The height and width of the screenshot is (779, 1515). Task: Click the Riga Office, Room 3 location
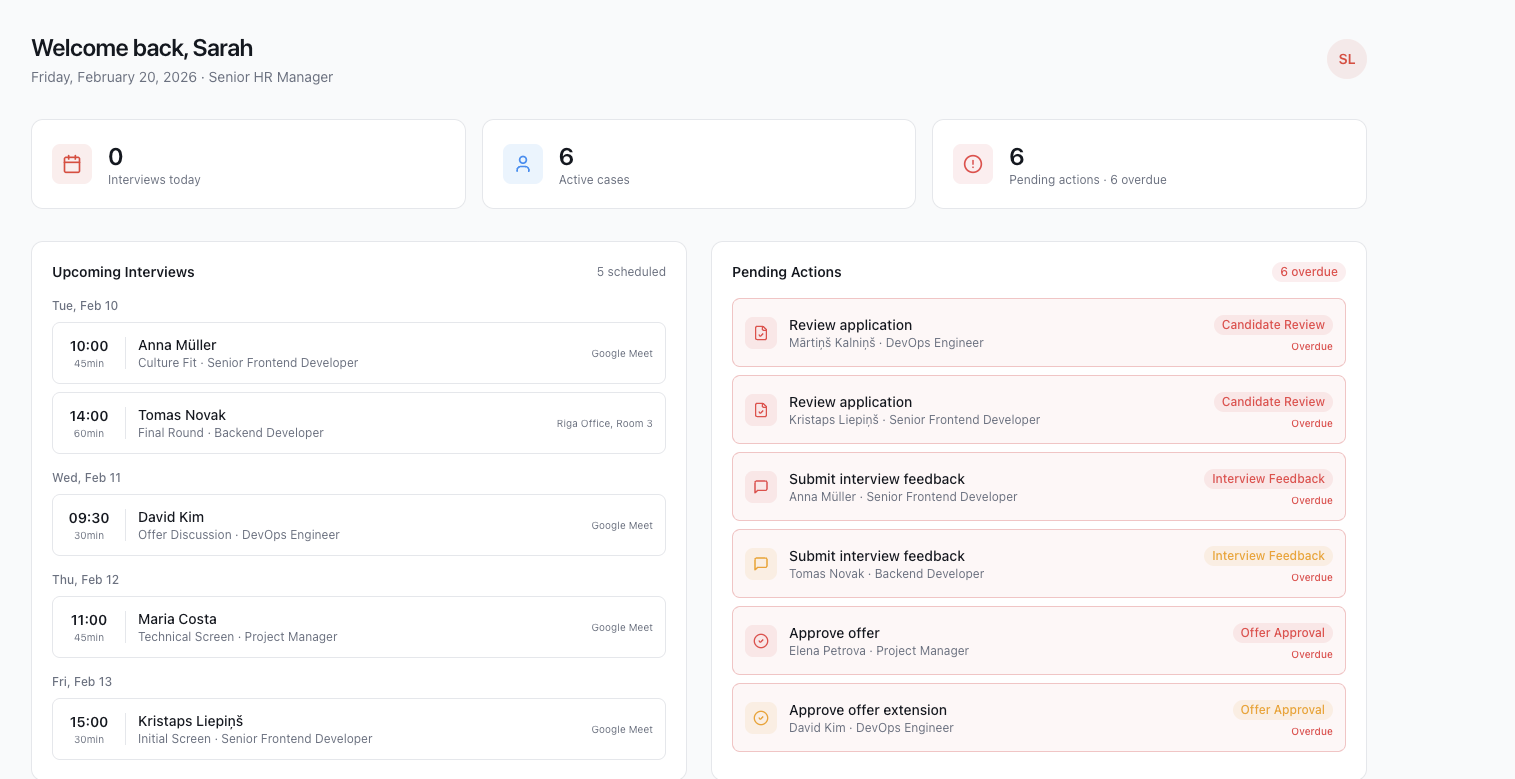pos(605,424)
